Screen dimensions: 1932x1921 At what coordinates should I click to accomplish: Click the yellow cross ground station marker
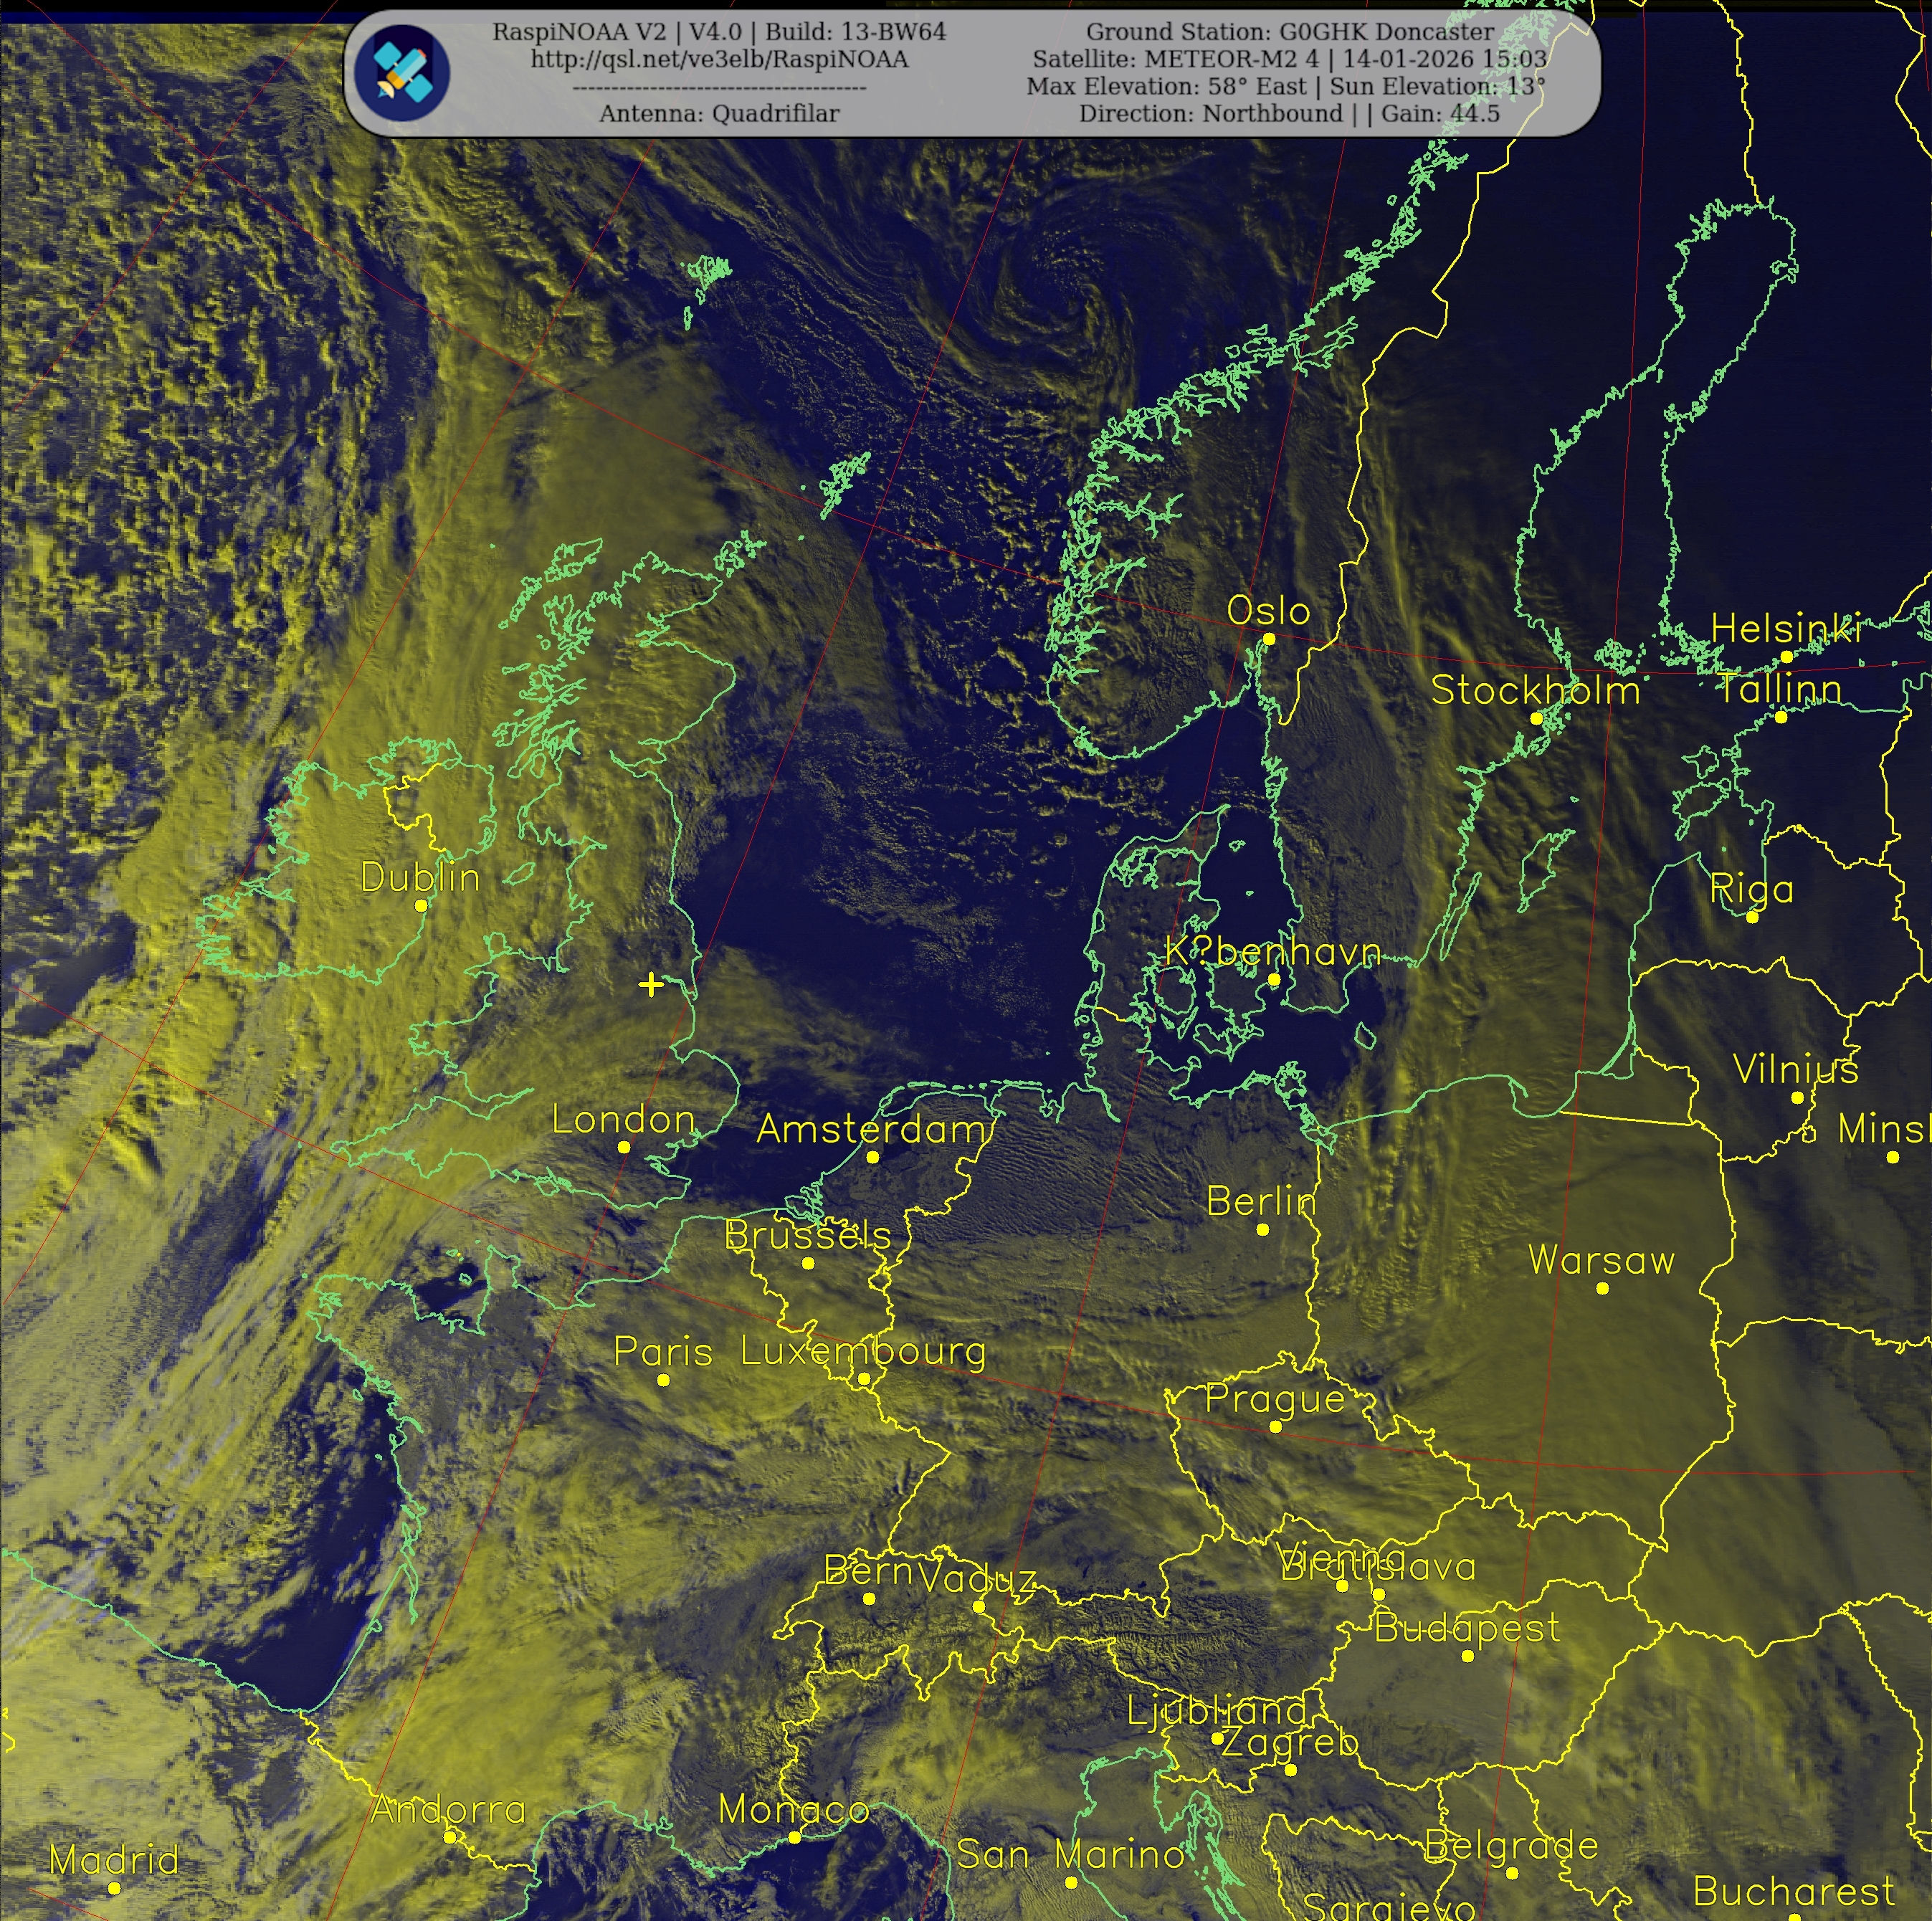[x=651, y=985]
